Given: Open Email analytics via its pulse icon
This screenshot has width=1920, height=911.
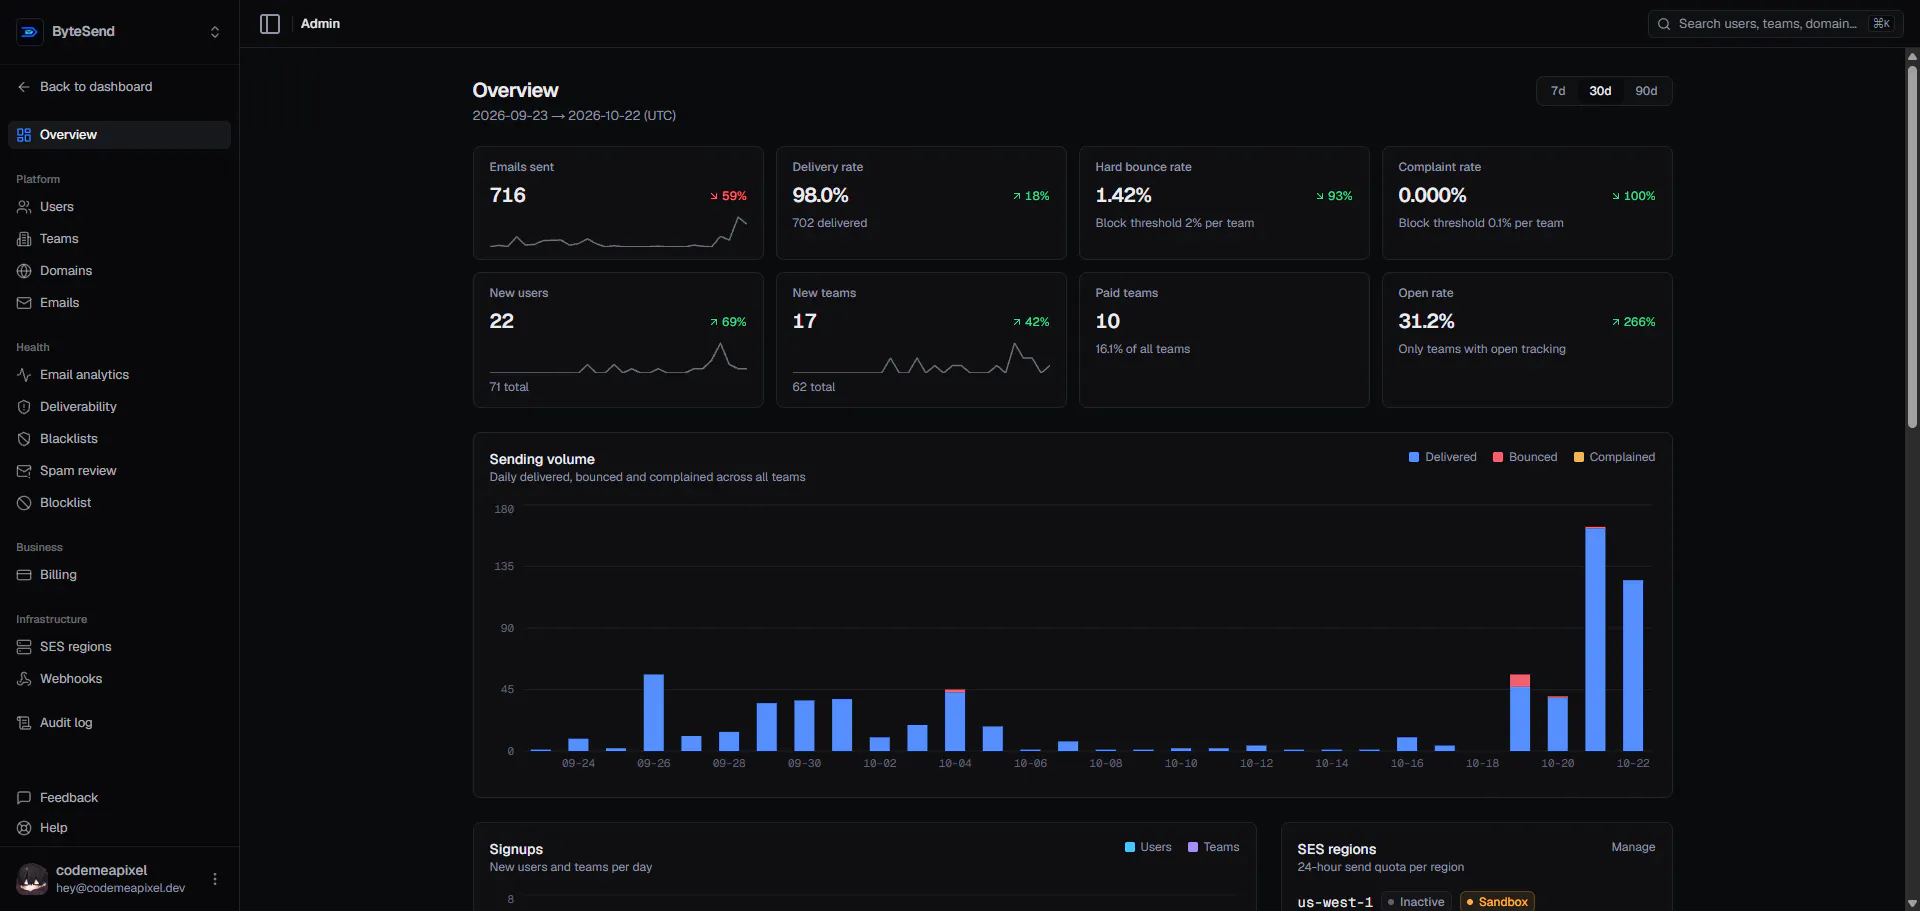Looking at the screenshot, I should click(24, 375).
